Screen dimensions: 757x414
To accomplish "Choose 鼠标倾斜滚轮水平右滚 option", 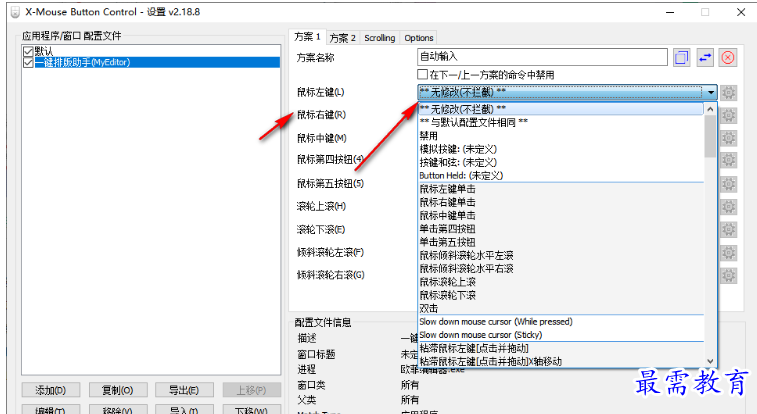I will coord(561,269).
